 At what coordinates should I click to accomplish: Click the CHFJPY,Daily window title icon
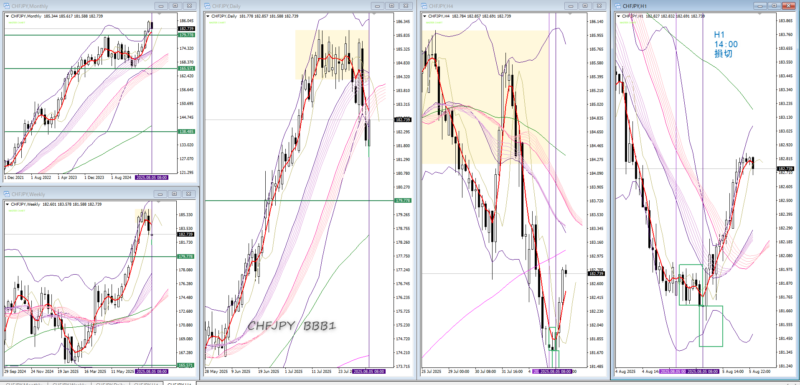pyautogui.click(x=208, y=6)
